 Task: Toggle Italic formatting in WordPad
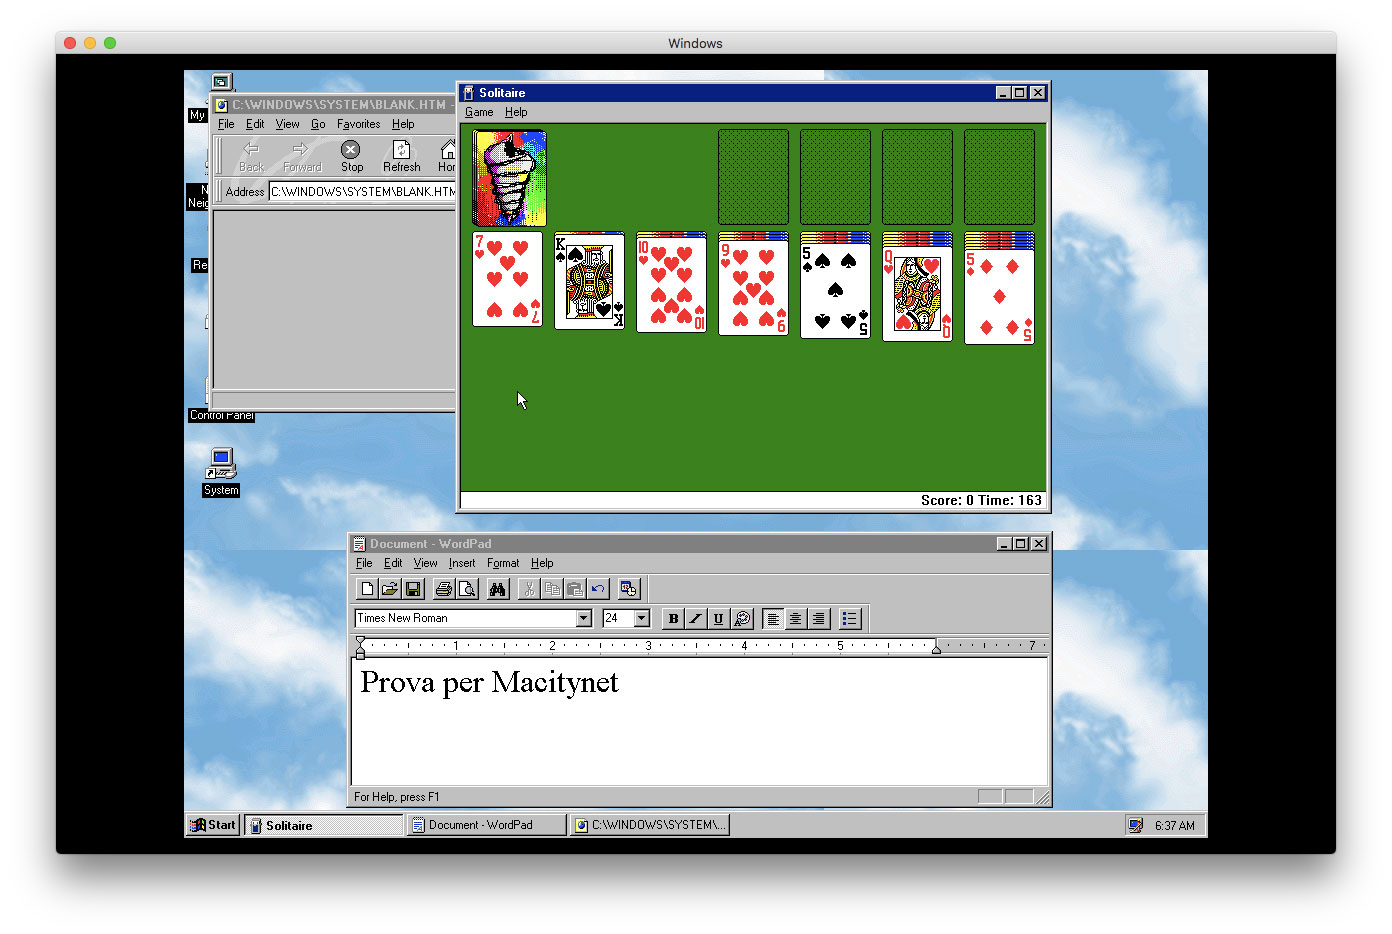(695, 619)
